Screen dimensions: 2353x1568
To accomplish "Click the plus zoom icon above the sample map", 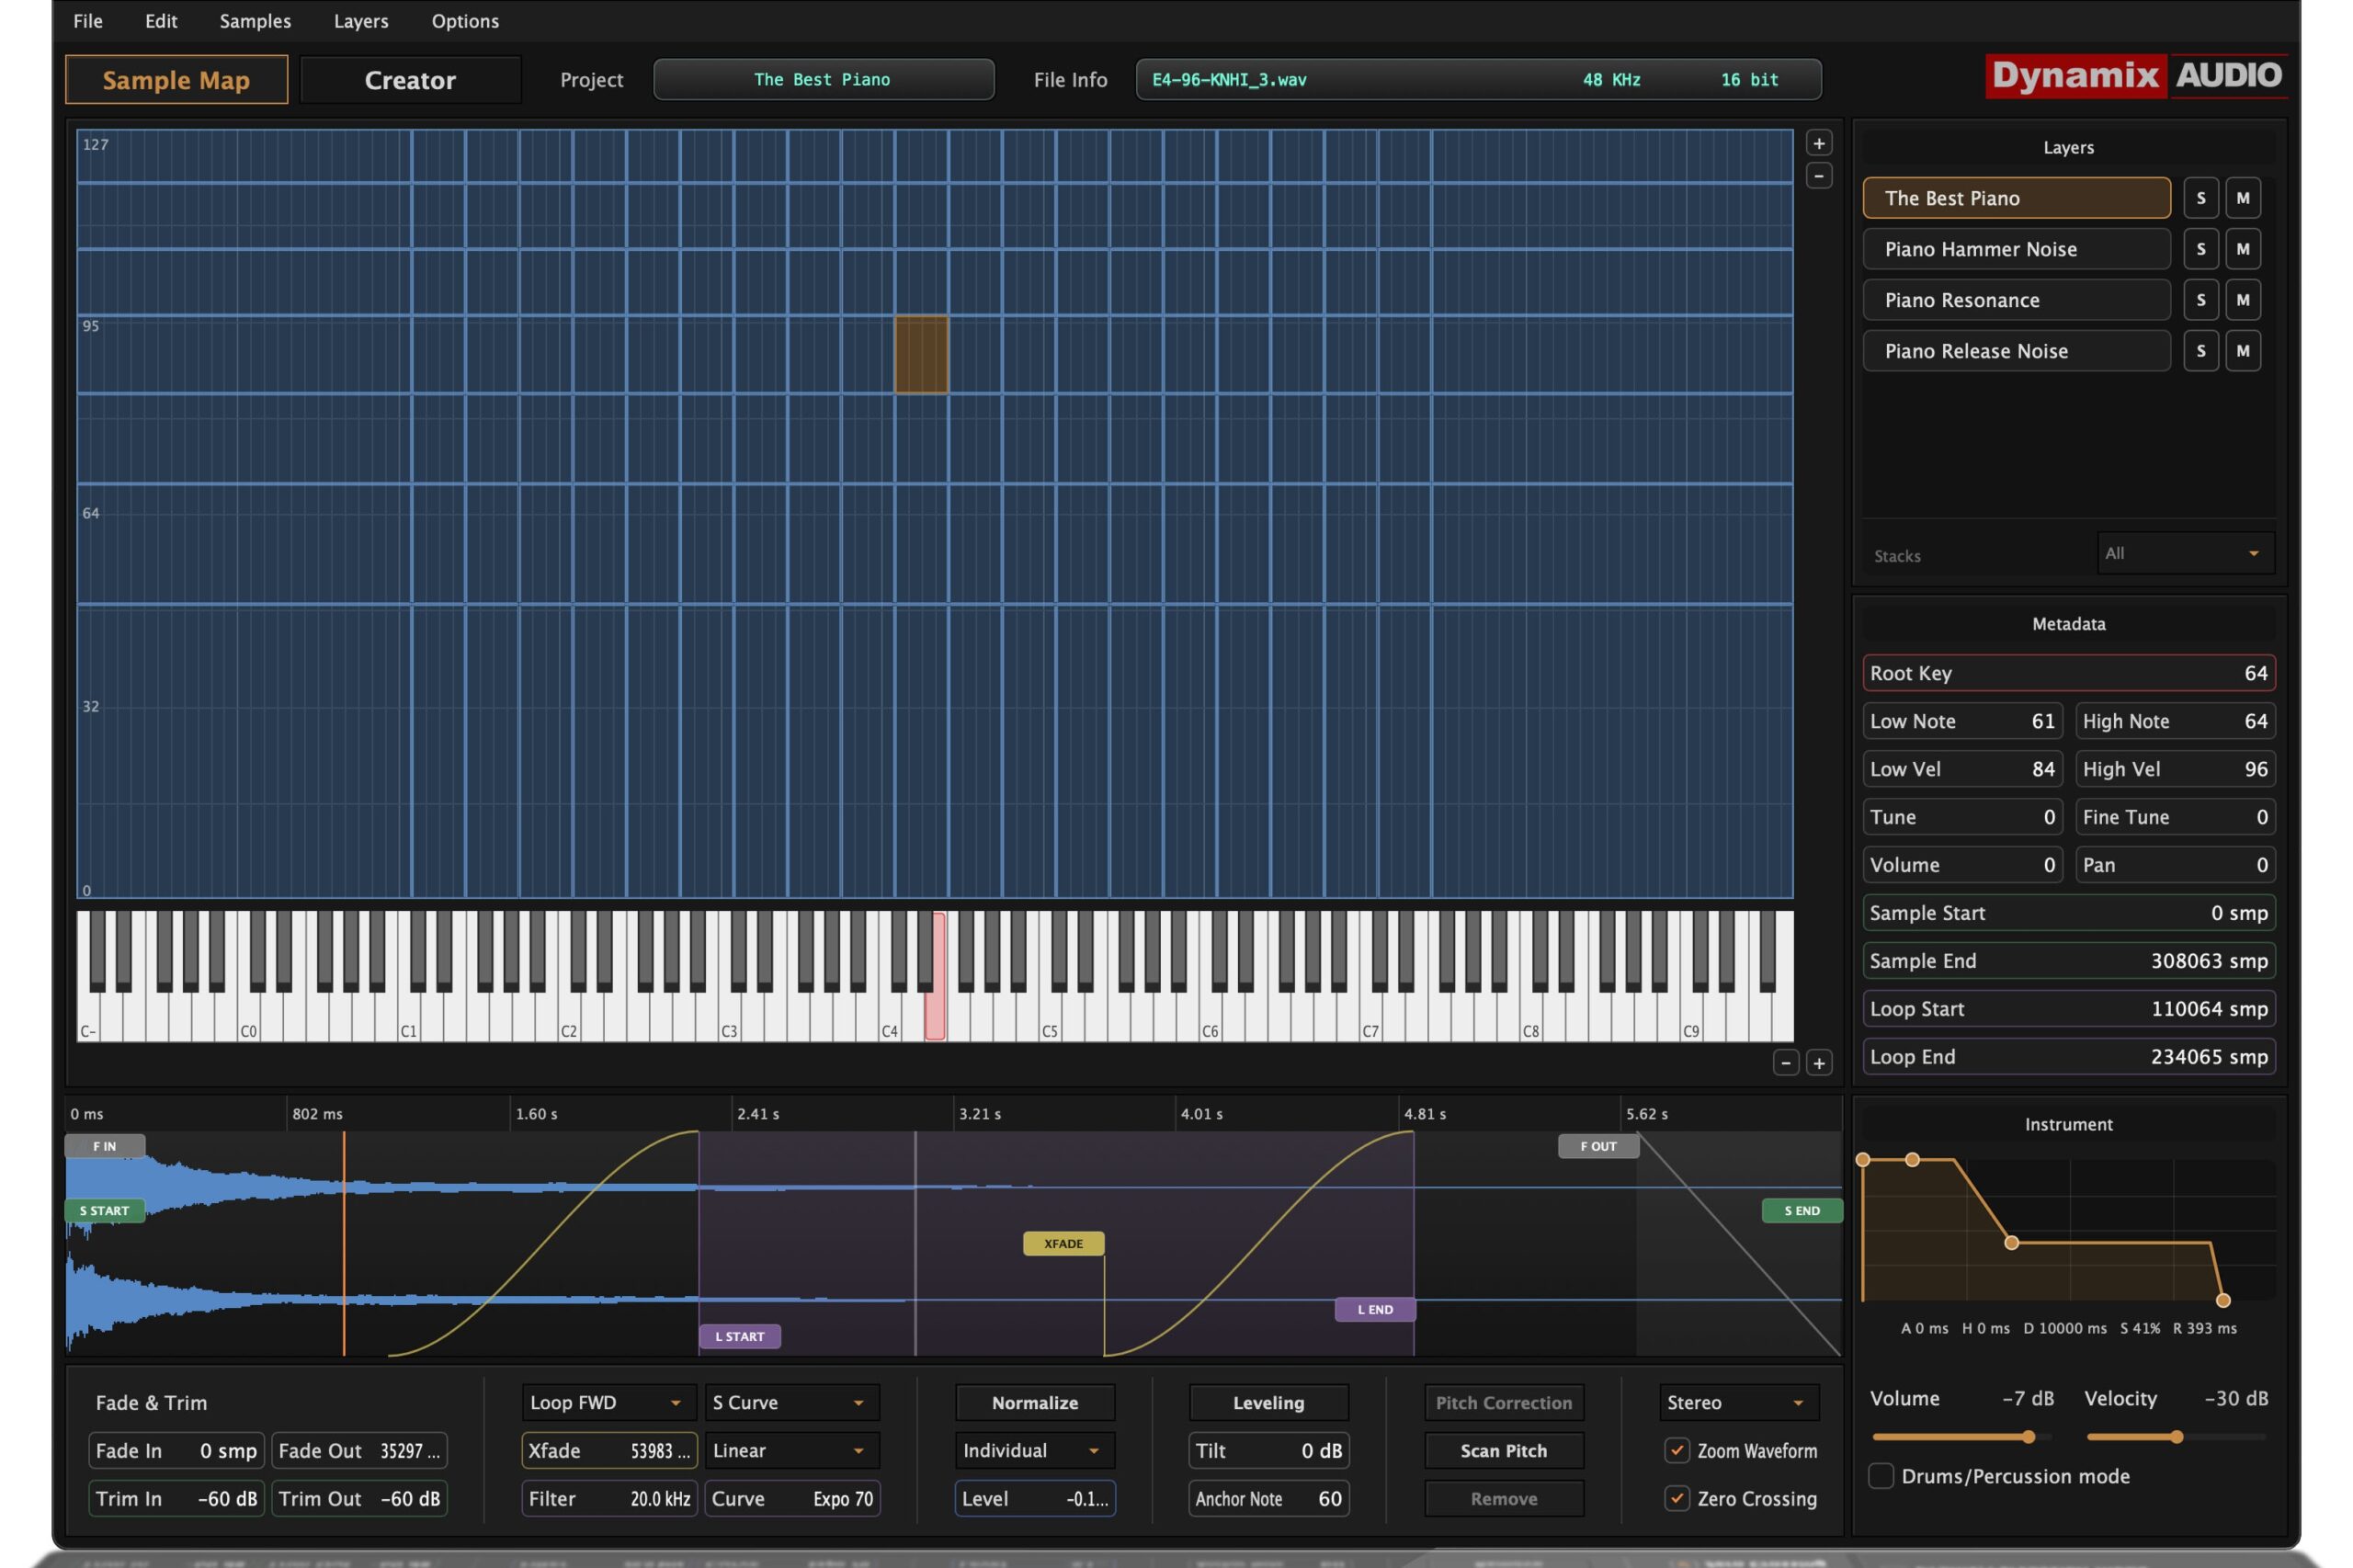I will [1818, 143].
